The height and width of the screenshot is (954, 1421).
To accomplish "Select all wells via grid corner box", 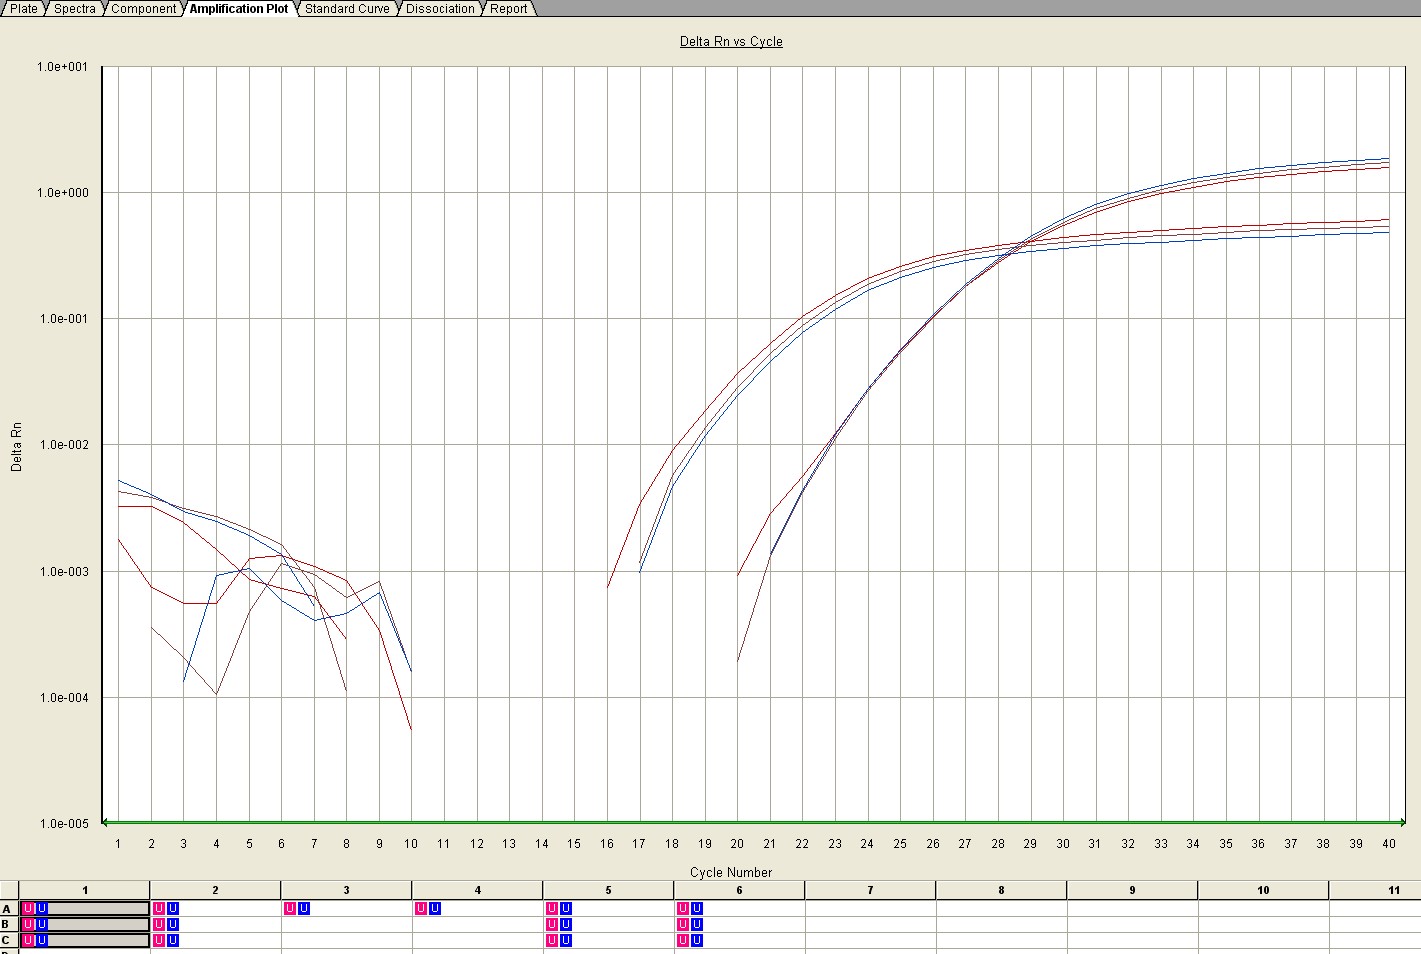I will click(x=9, y=890).
